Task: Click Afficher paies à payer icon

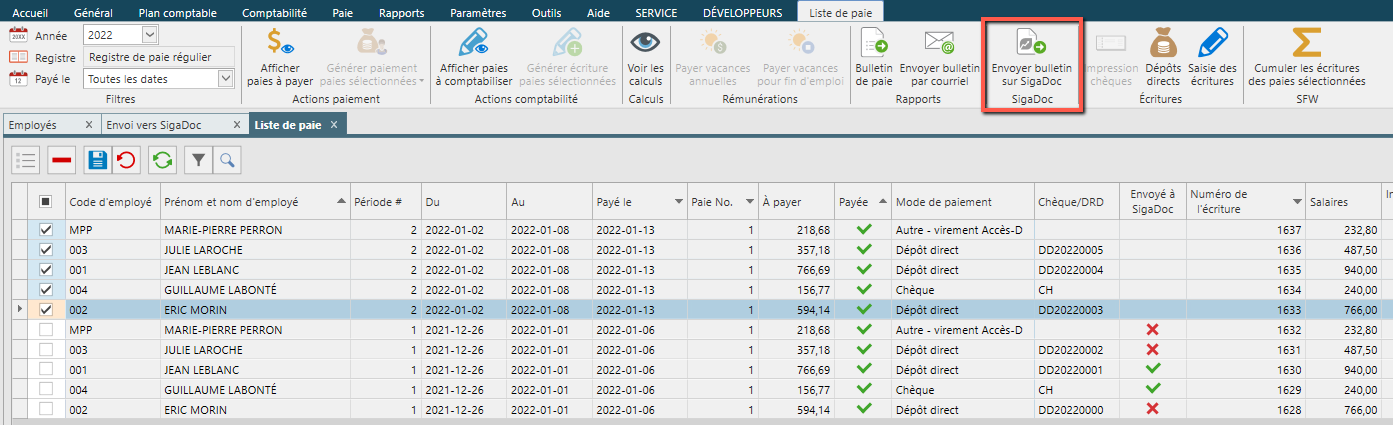Action: tap(280, 43)
